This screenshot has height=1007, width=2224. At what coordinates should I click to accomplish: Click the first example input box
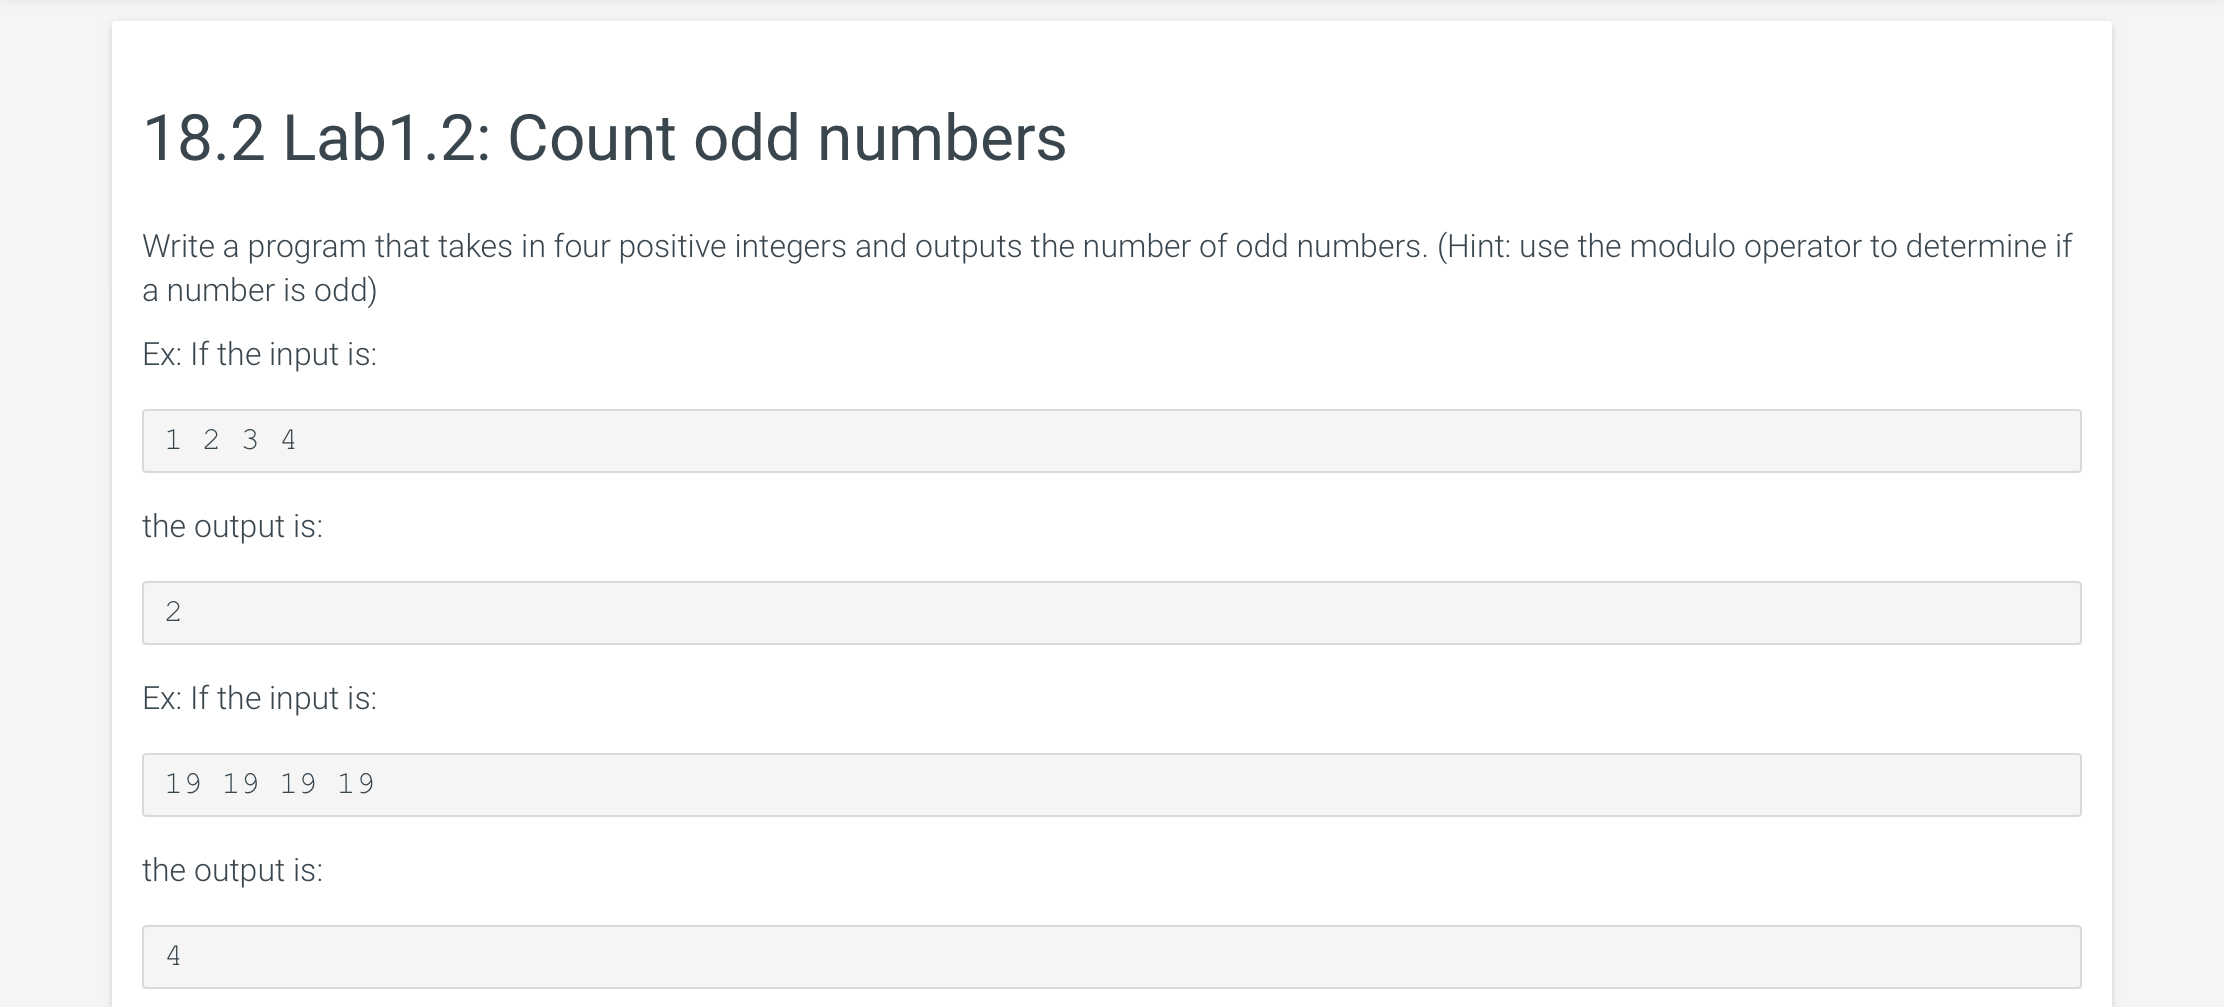[1112, 441]
